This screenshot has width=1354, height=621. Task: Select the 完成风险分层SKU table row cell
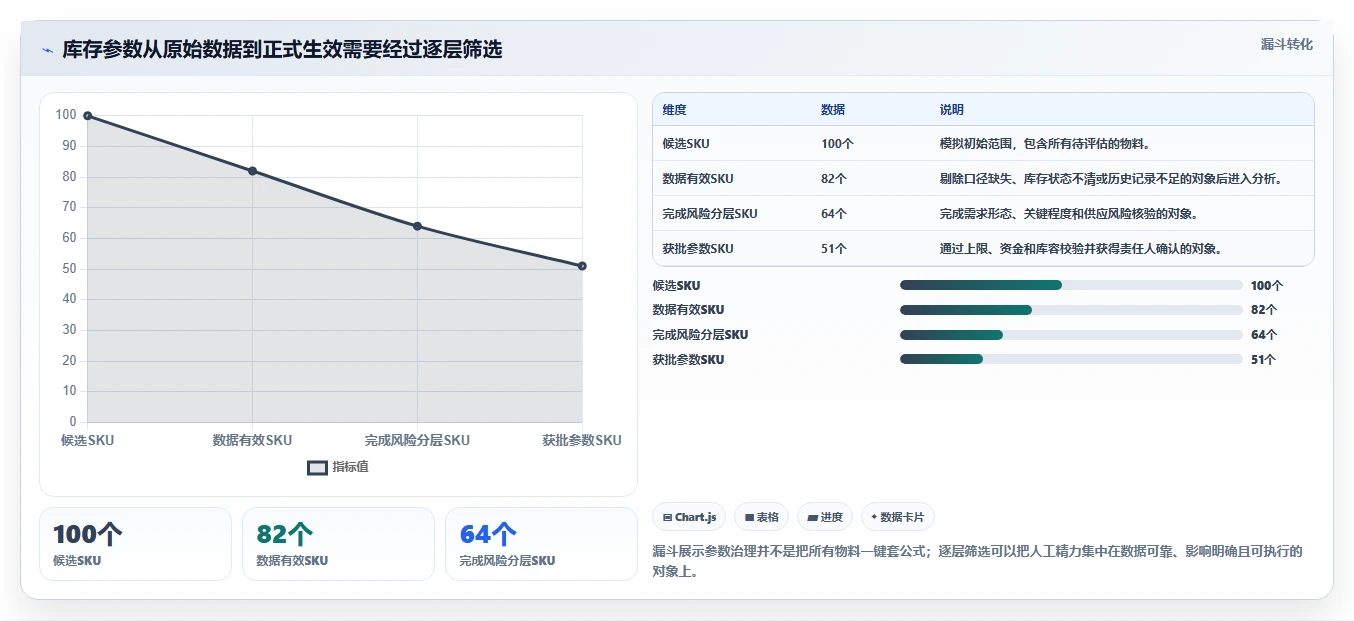pos(710,214)
